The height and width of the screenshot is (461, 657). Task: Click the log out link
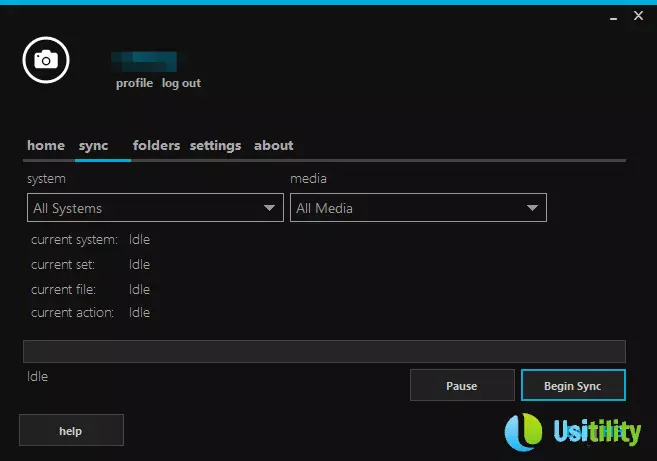coord(181,83)
